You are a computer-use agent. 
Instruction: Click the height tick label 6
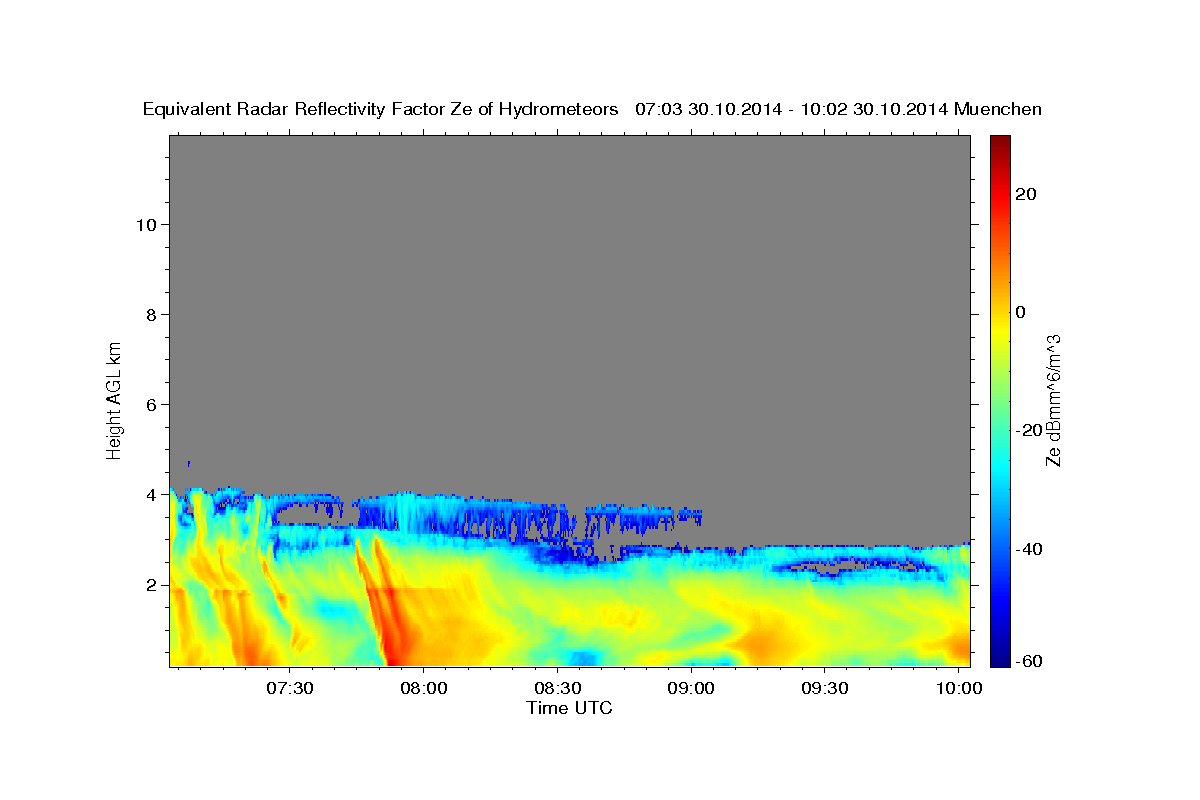pyautogui.click(x=151, y=405)
